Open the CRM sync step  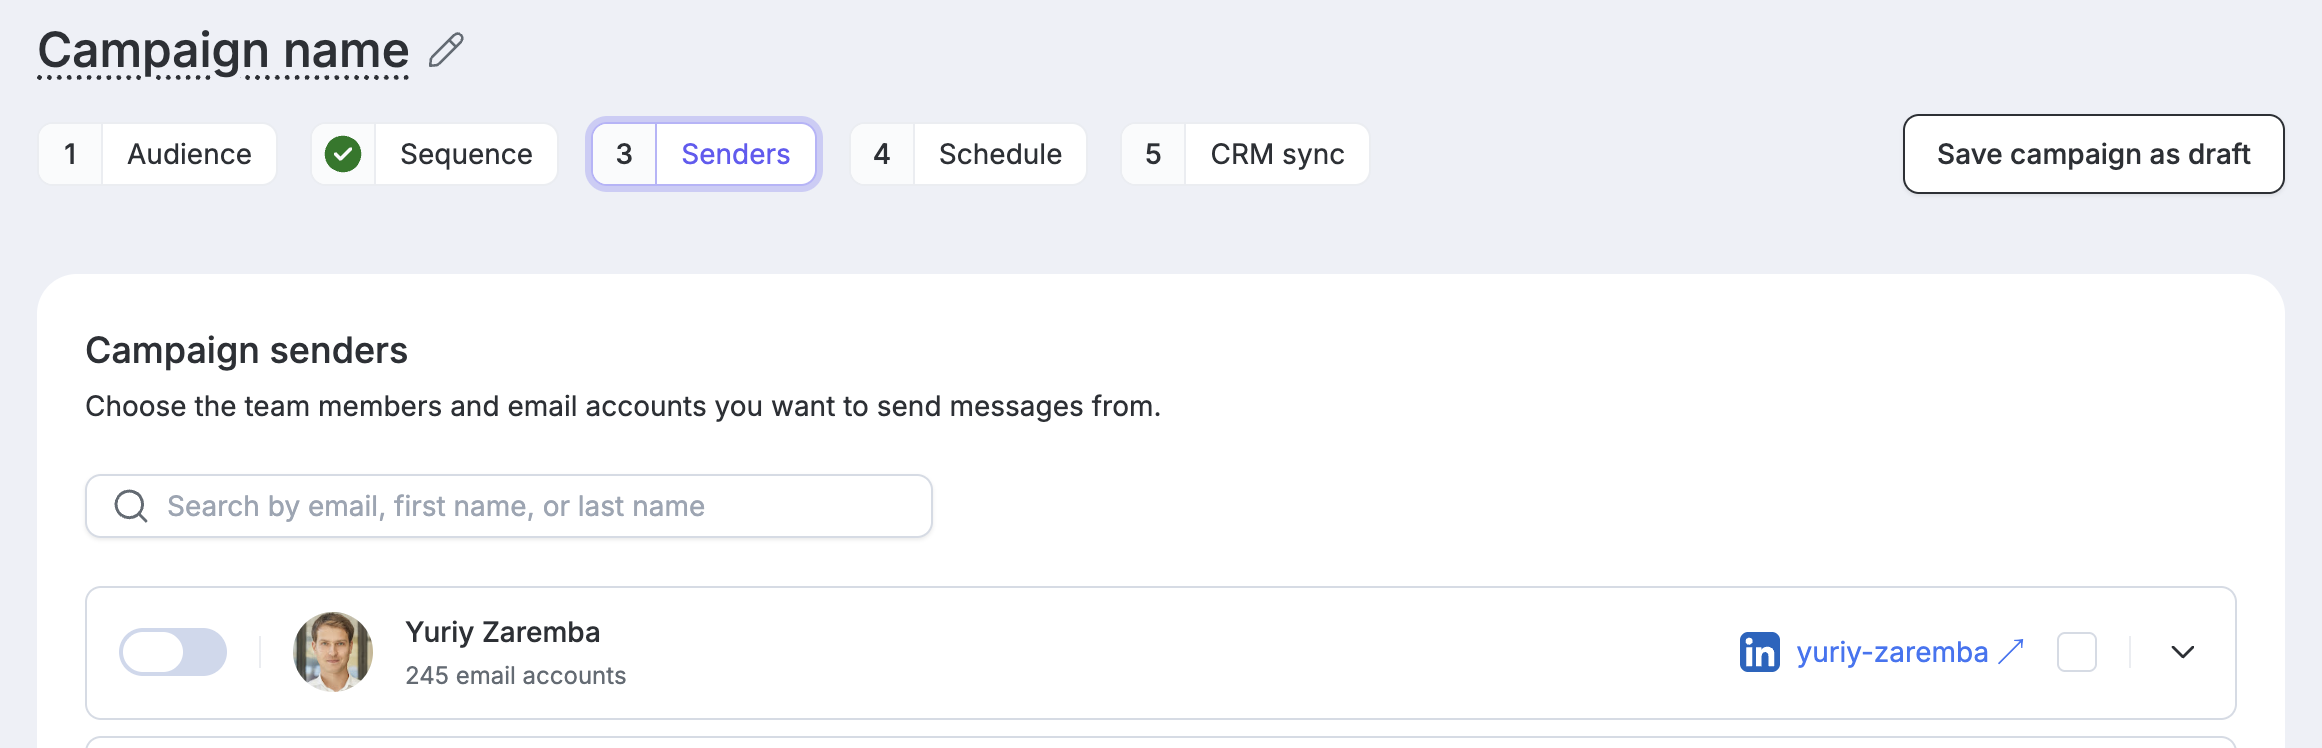(x=1245, y=154)
